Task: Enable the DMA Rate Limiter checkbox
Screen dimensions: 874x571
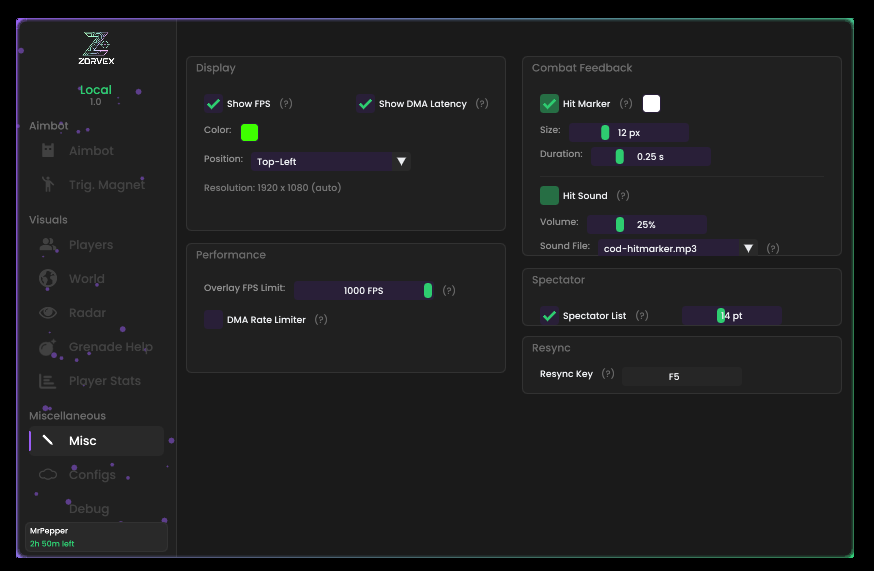Action: tap(213, 320)
